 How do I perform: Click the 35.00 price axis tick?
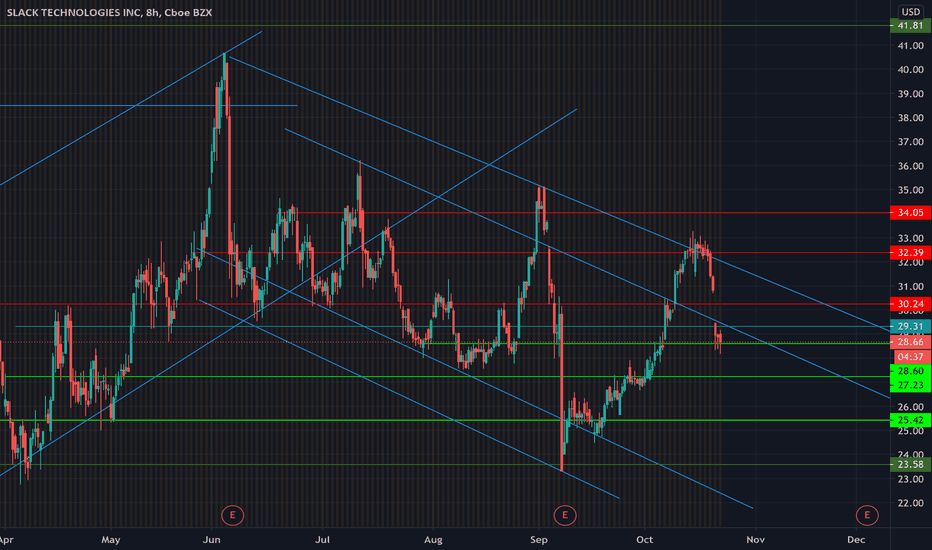point(911,190)
